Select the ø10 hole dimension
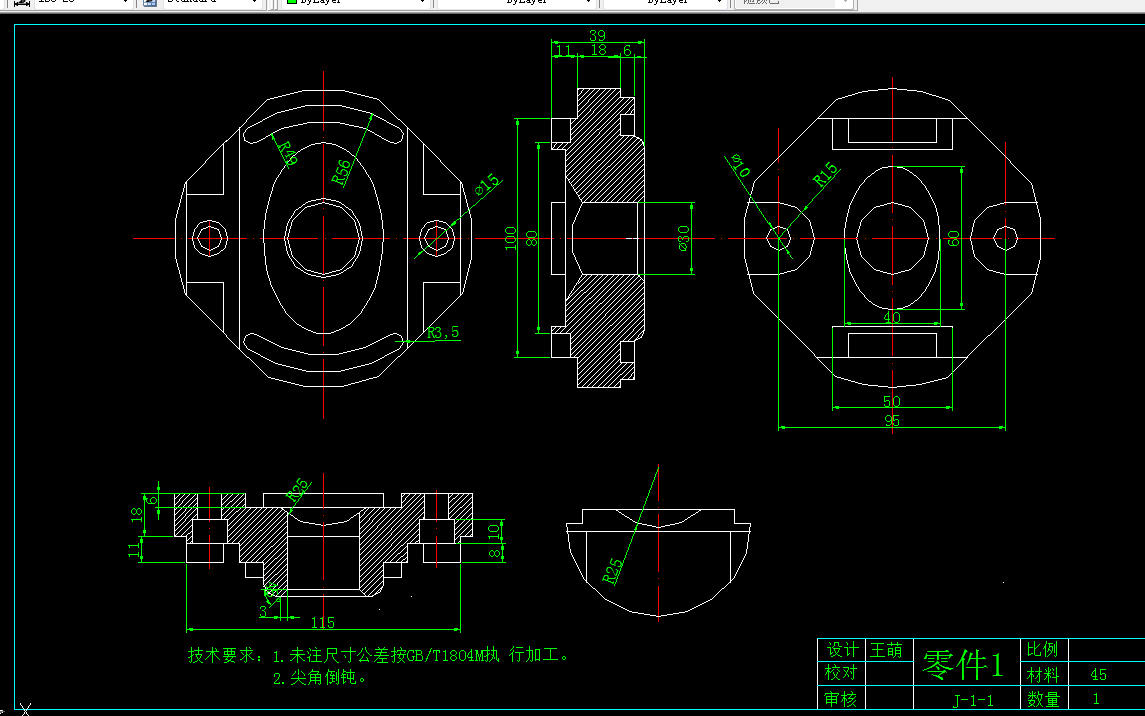The height and width of the screenshot is (716, 1145). [x=740, y=166]
